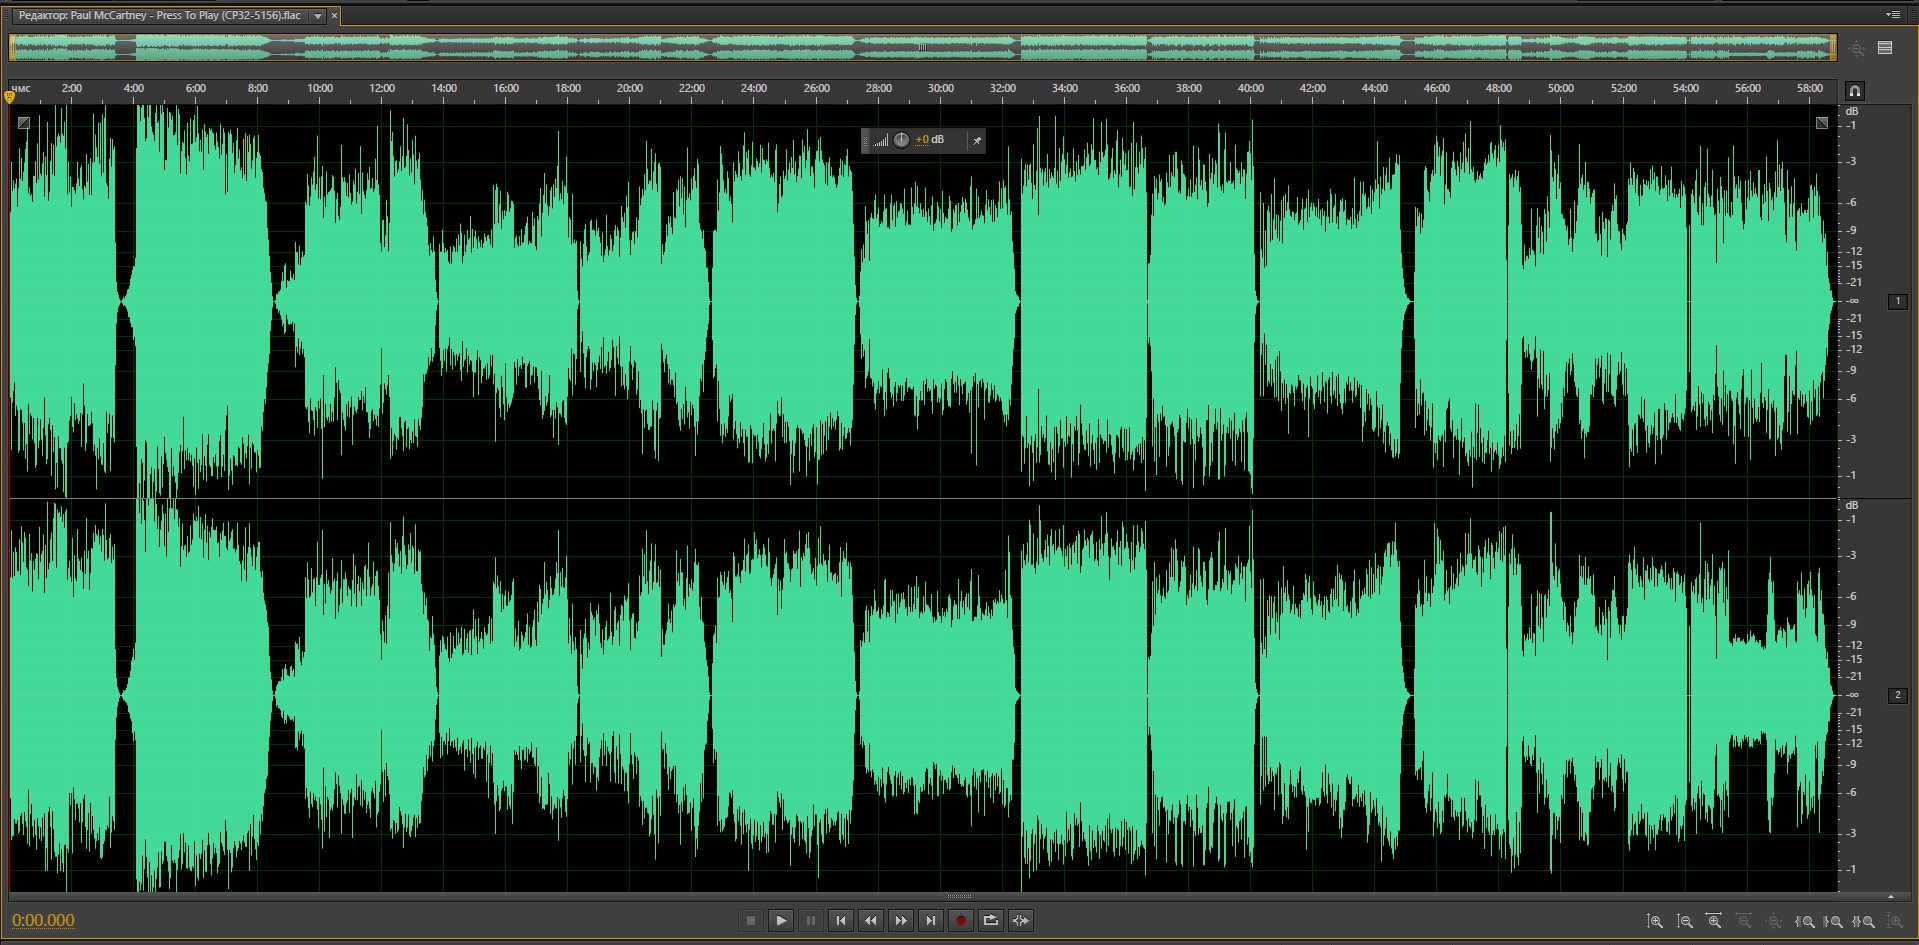Open the editor file selector dropdown arrow
Viewport: 1919px width, 945px height.
[318, 16]
